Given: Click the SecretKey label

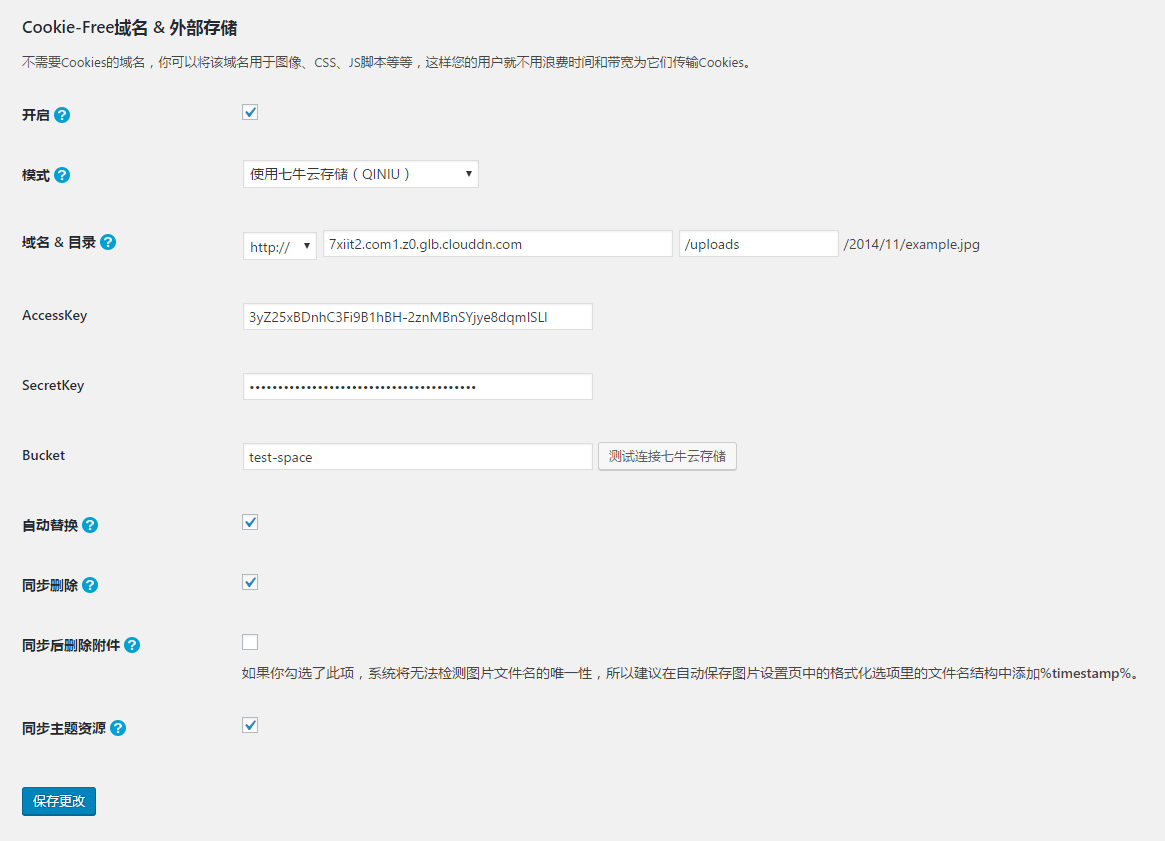Looking at the screenshot, I should (53, 385).
